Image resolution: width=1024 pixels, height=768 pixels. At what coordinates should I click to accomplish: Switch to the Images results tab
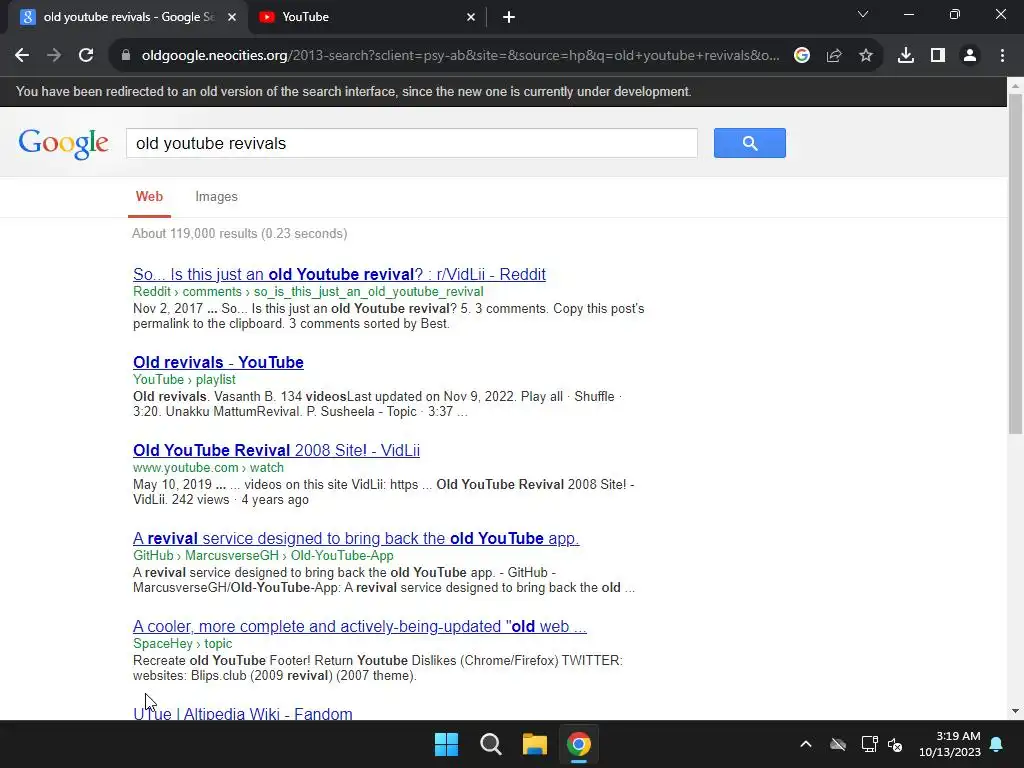tap(216, 197)
